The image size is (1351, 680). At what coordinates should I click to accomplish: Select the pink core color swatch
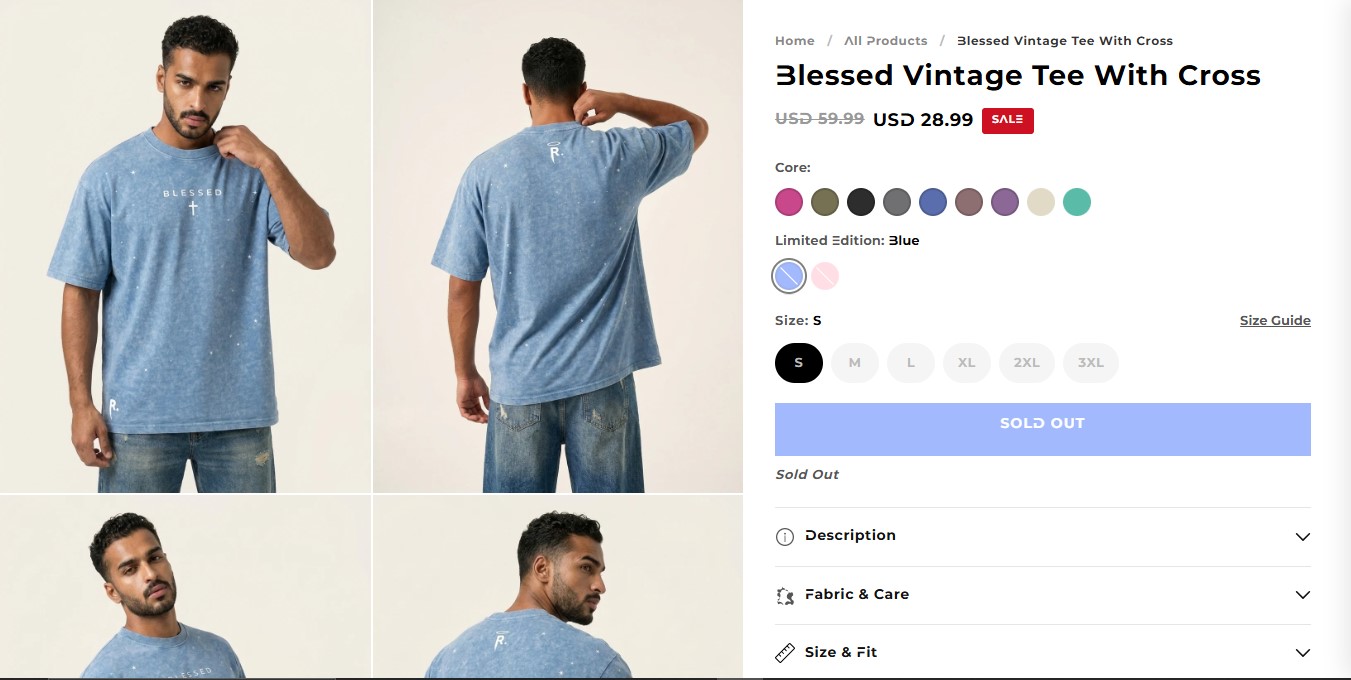tap(789, 202)
